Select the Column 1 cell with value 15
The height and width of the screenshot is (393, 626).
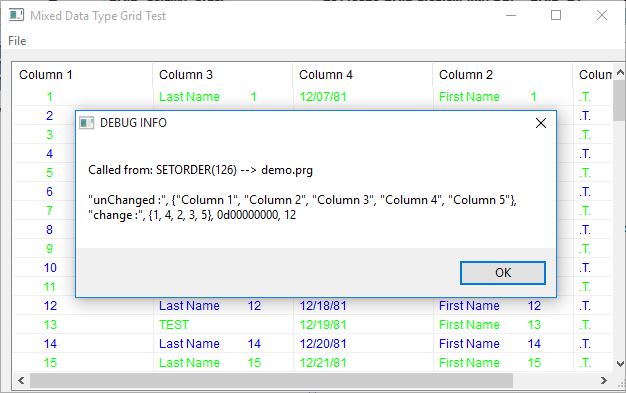click(x=50, y=363)
